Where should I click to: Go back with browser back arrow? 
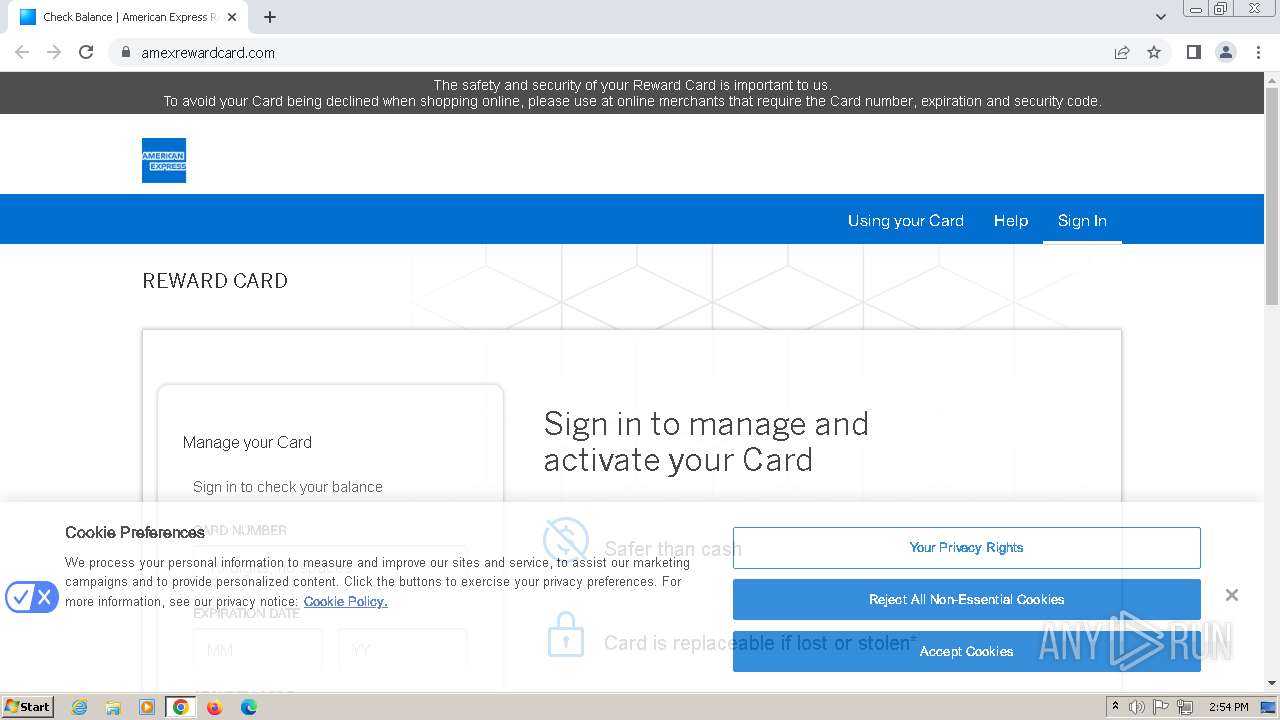[22, 52]
